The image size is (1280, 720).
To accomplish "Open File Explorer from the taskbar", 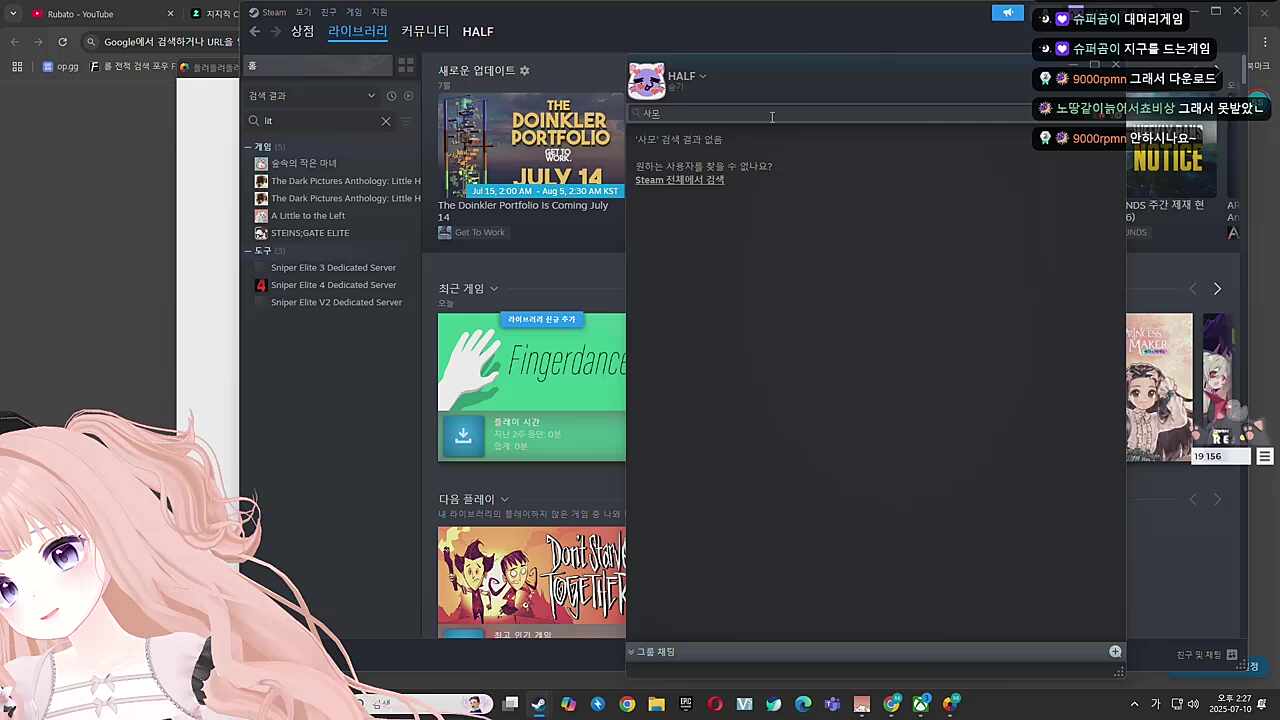I will click(656, 704).
